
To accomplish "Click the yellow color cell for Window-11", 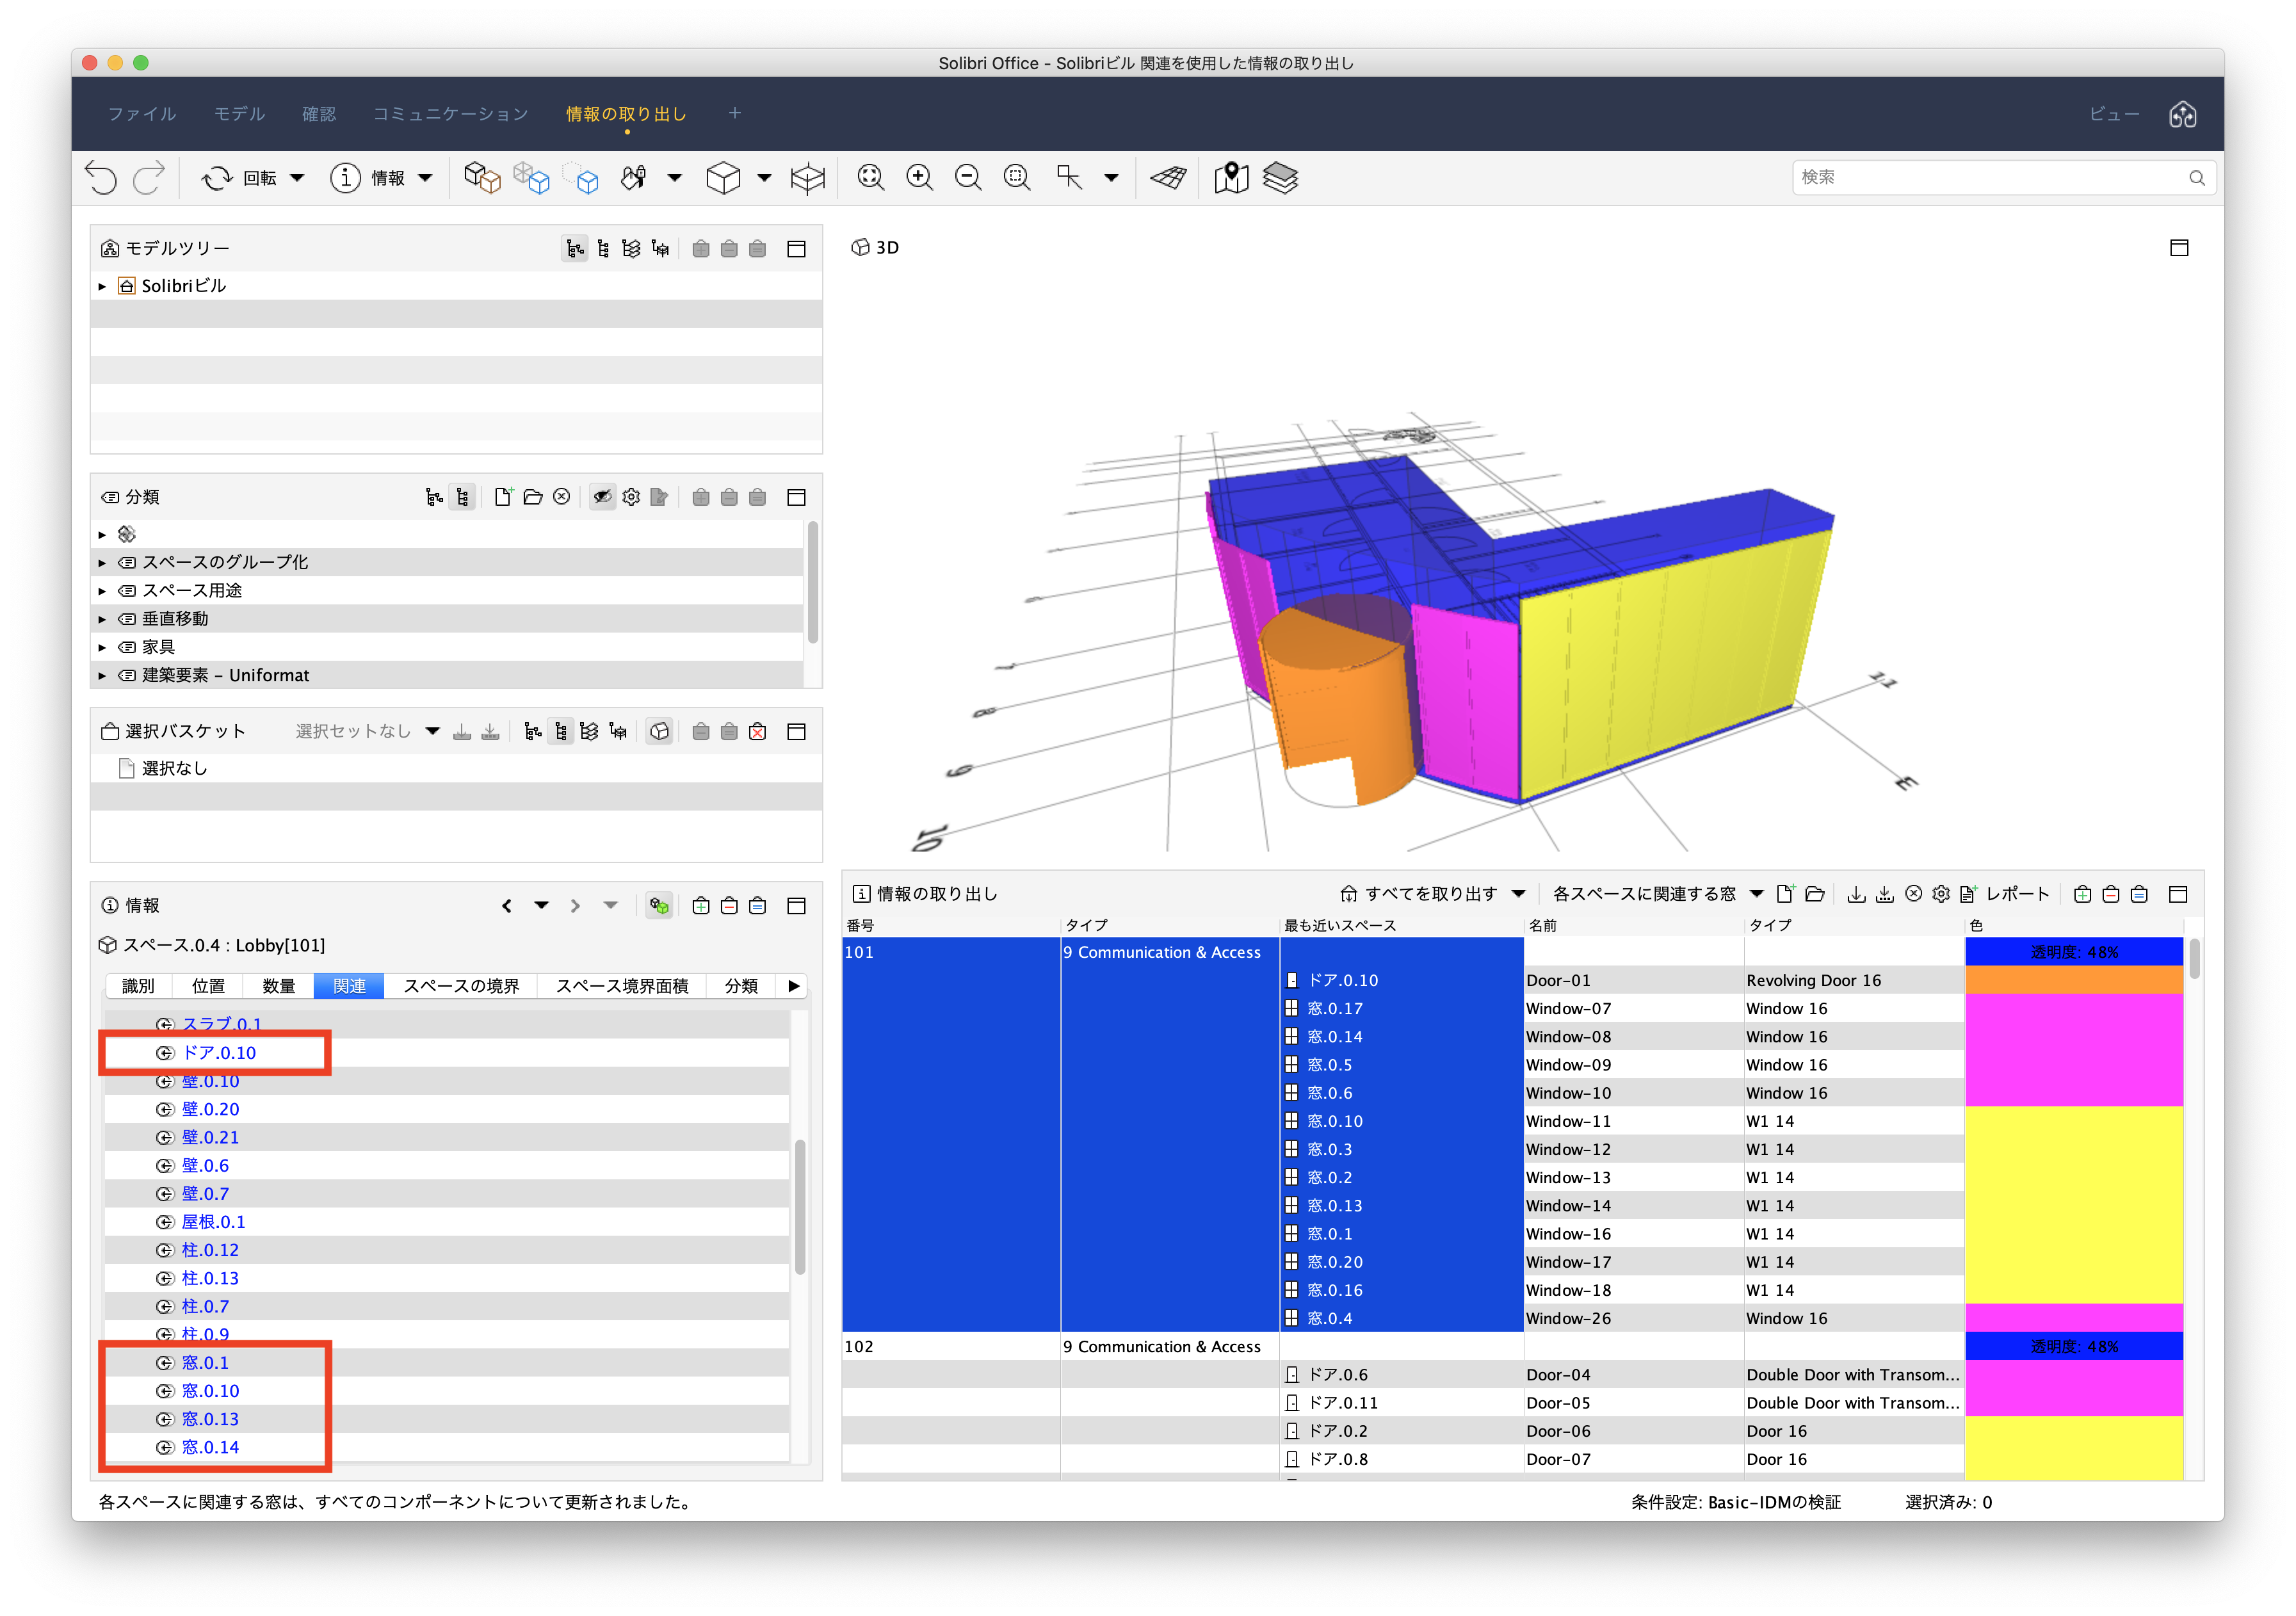I will click(2074, 1121).
